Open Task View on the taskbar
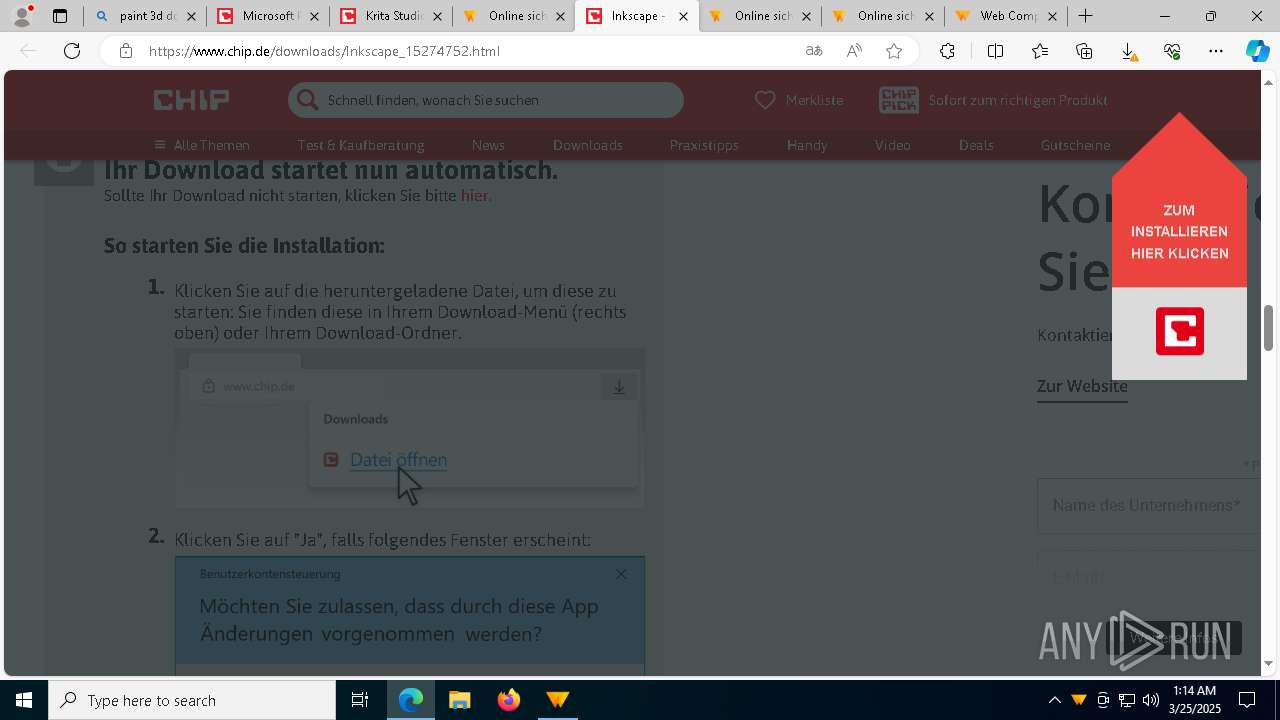The height and width of the screenshot is (720, 1280). (x=360, y=700)
